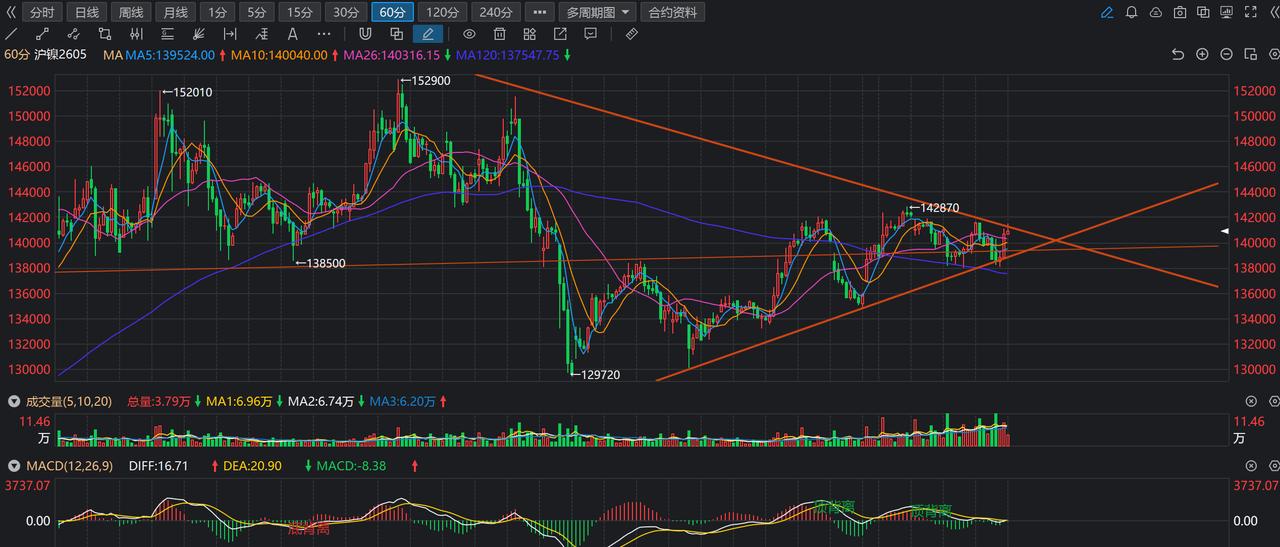Screen dimensions: 1280x547
Task: Select the 15分 period
Action: (299, 13)
